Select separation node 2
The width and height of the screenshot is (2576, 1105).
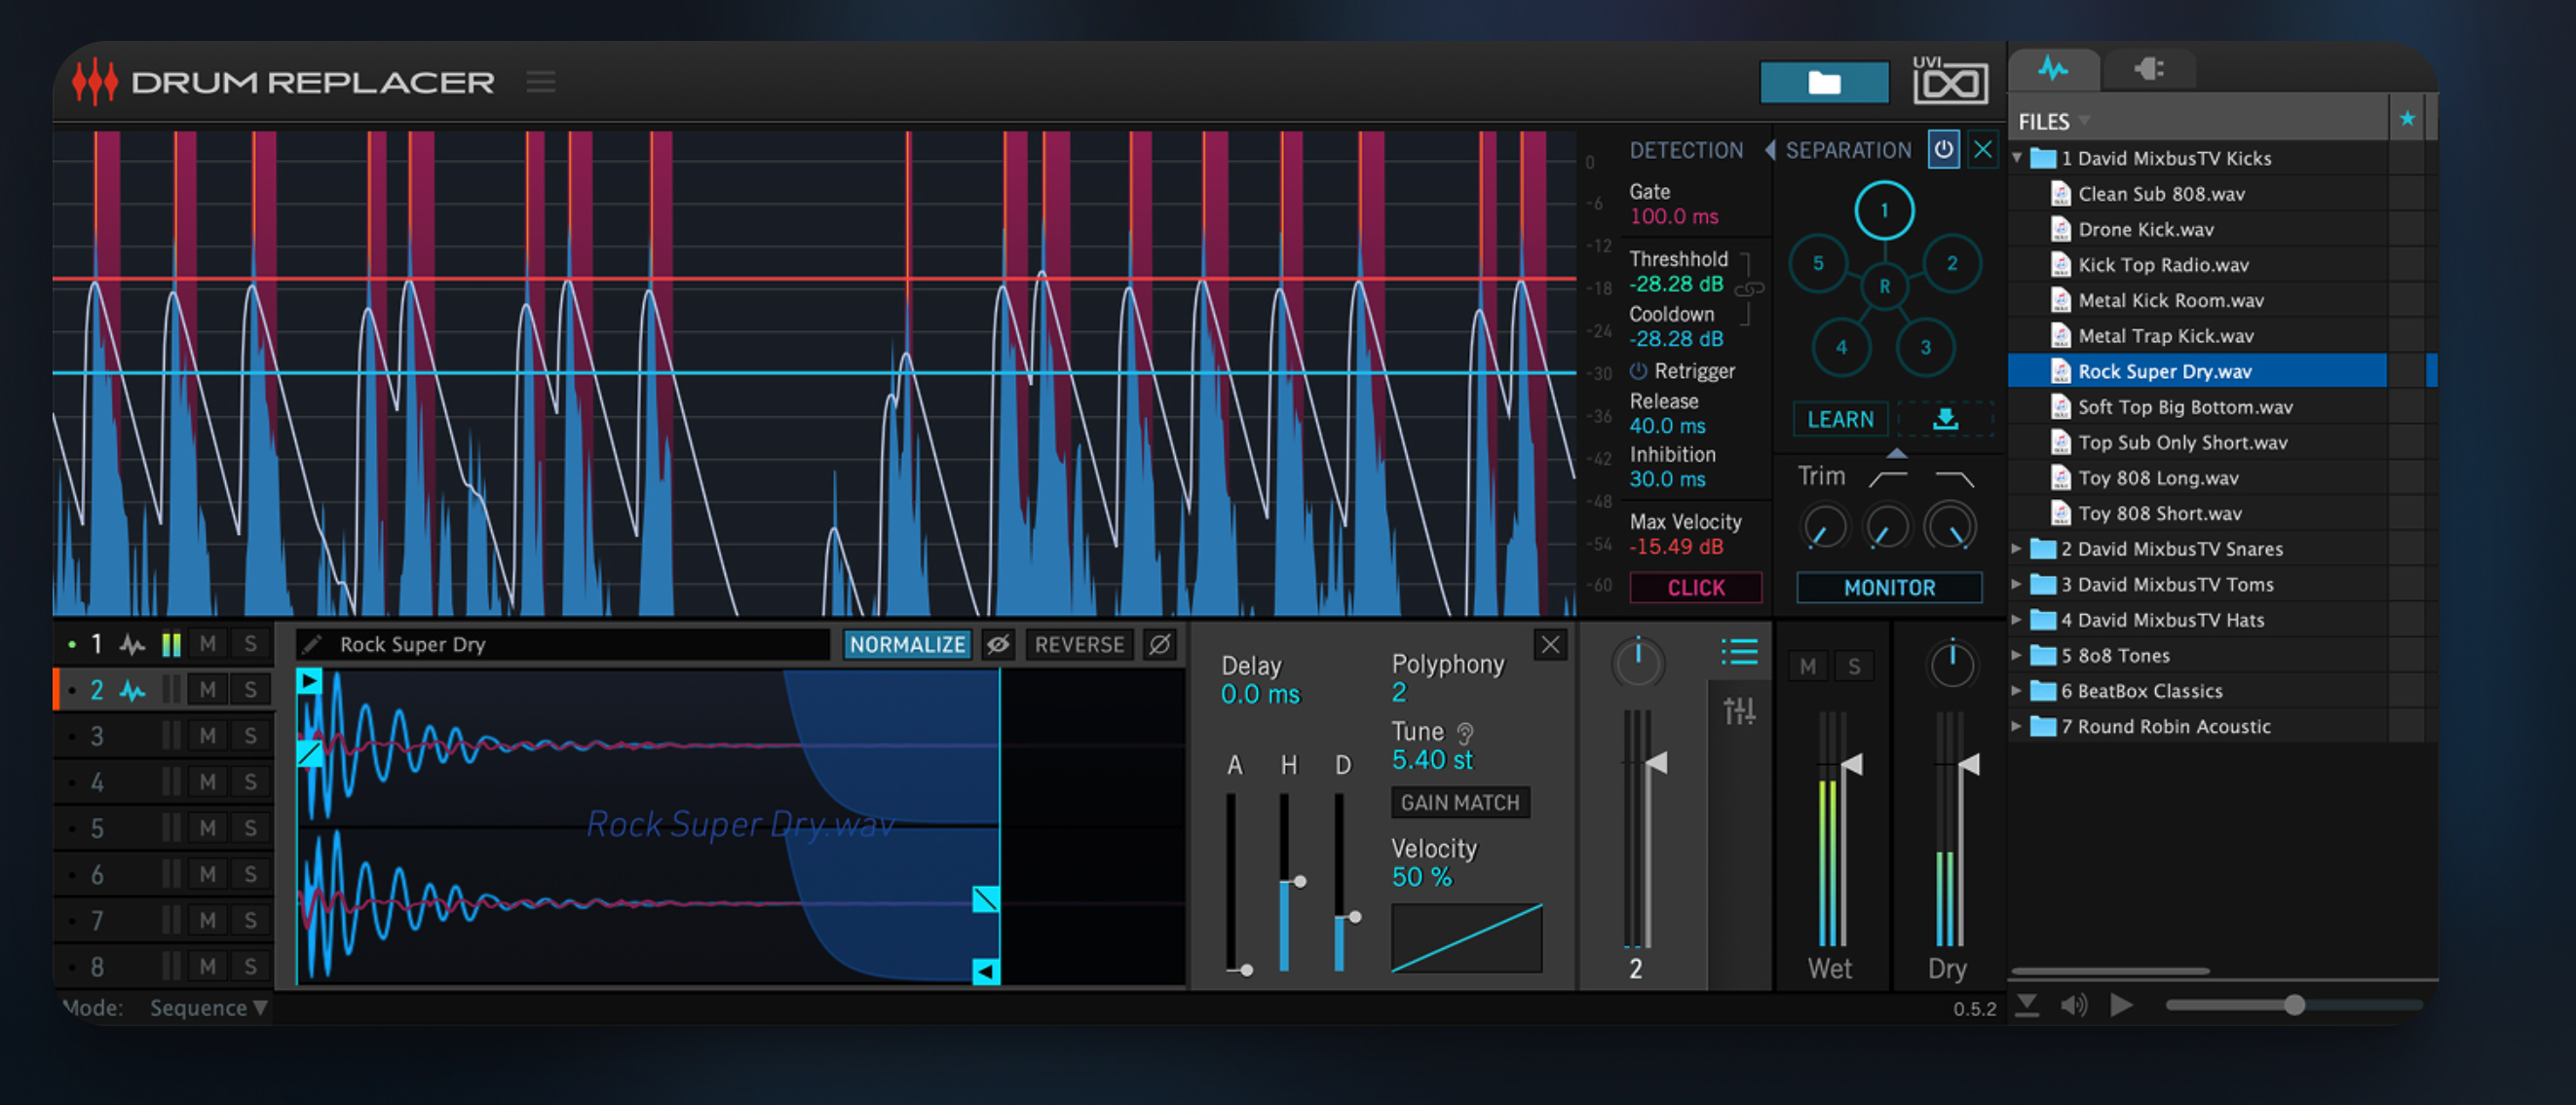coord(1951,263)
